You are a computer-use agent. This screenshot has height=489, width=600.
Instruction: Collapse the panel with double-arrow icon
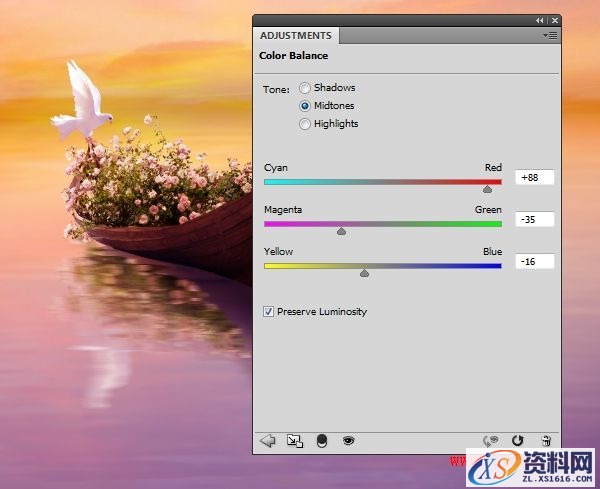pyautogui.click(x=540, y=20)
